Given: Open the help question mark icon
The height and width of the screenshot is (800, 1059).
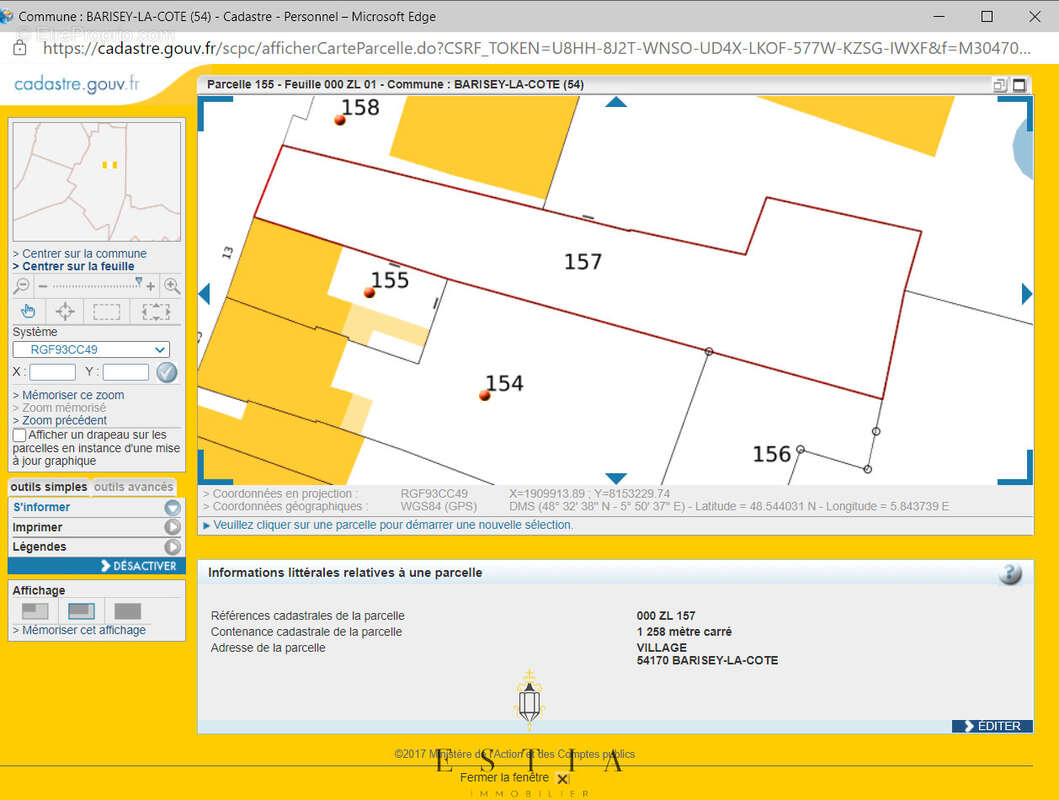Looking at the screenshot, I should point(1010,573).
